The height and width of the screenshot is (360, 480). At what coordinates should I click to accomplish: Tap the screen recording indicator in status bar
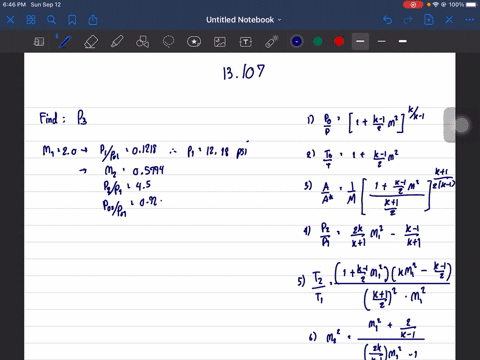pos(413,5)
